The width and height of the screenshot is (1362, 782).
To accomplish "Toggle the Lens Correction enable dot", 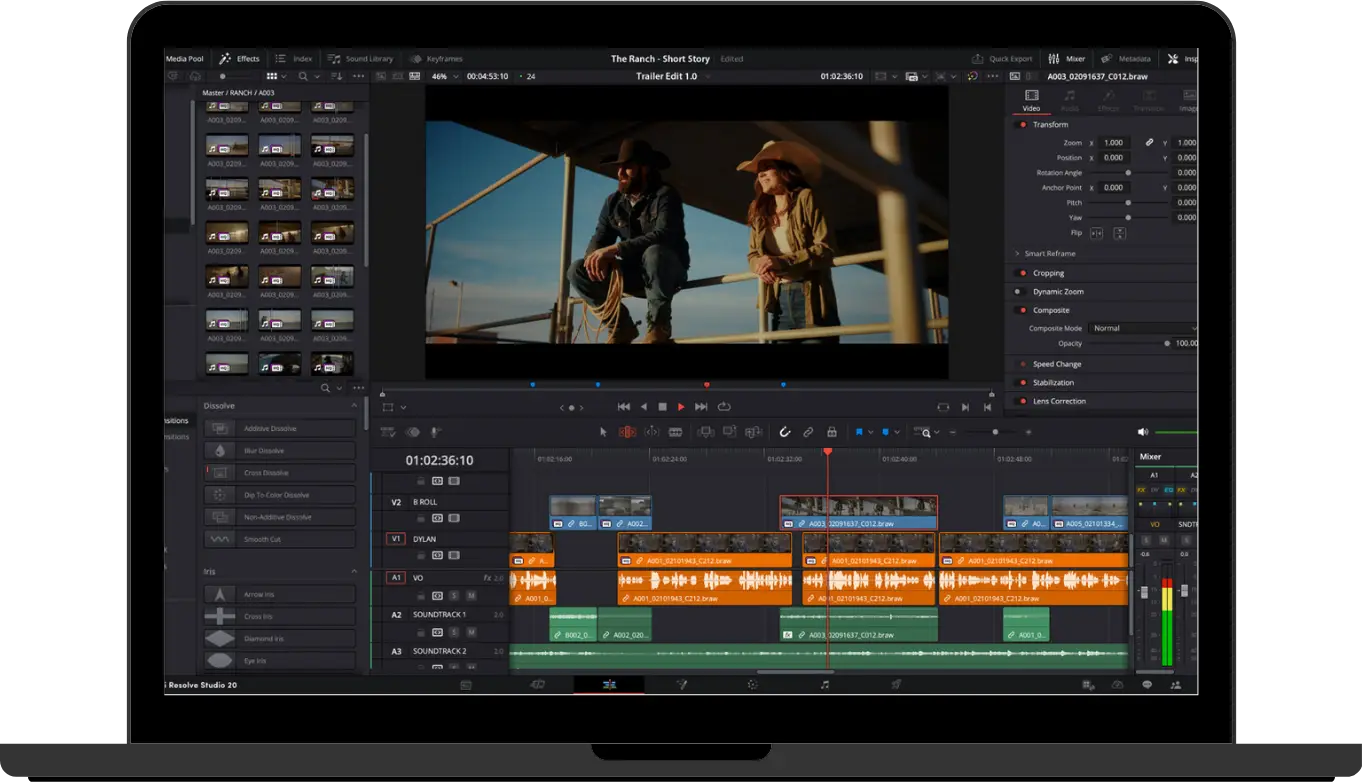I will [1023, 401].
